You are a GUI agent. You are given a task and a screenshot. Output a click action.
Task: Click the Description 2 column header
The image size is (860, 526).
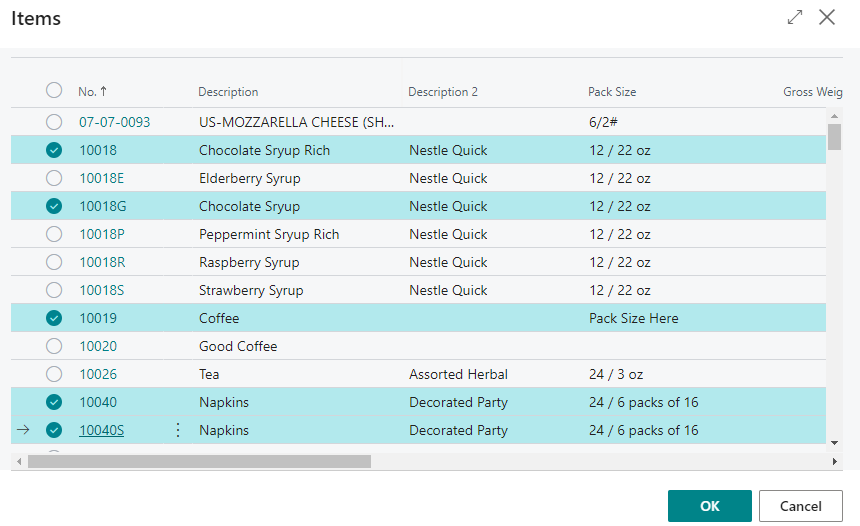pyautogui.click(x=443, y=92)
